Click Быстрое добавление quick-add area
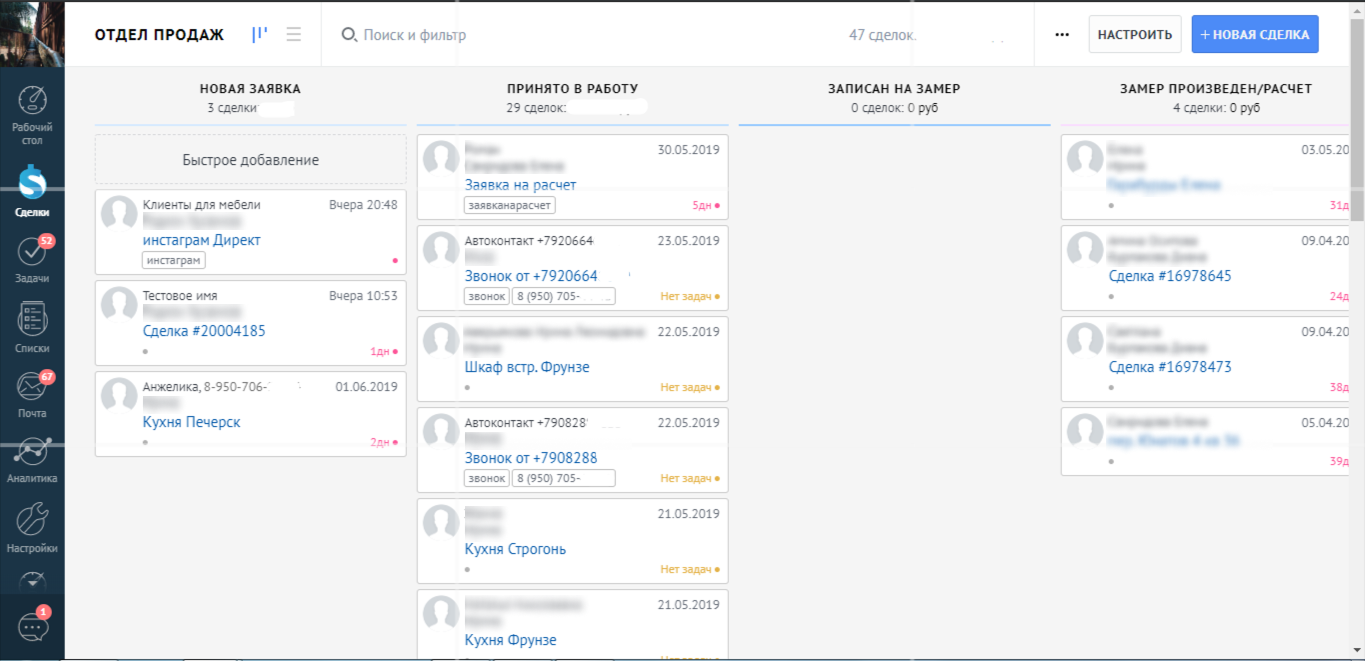This screenshot has height=661, width=1365. click(251, 160)
